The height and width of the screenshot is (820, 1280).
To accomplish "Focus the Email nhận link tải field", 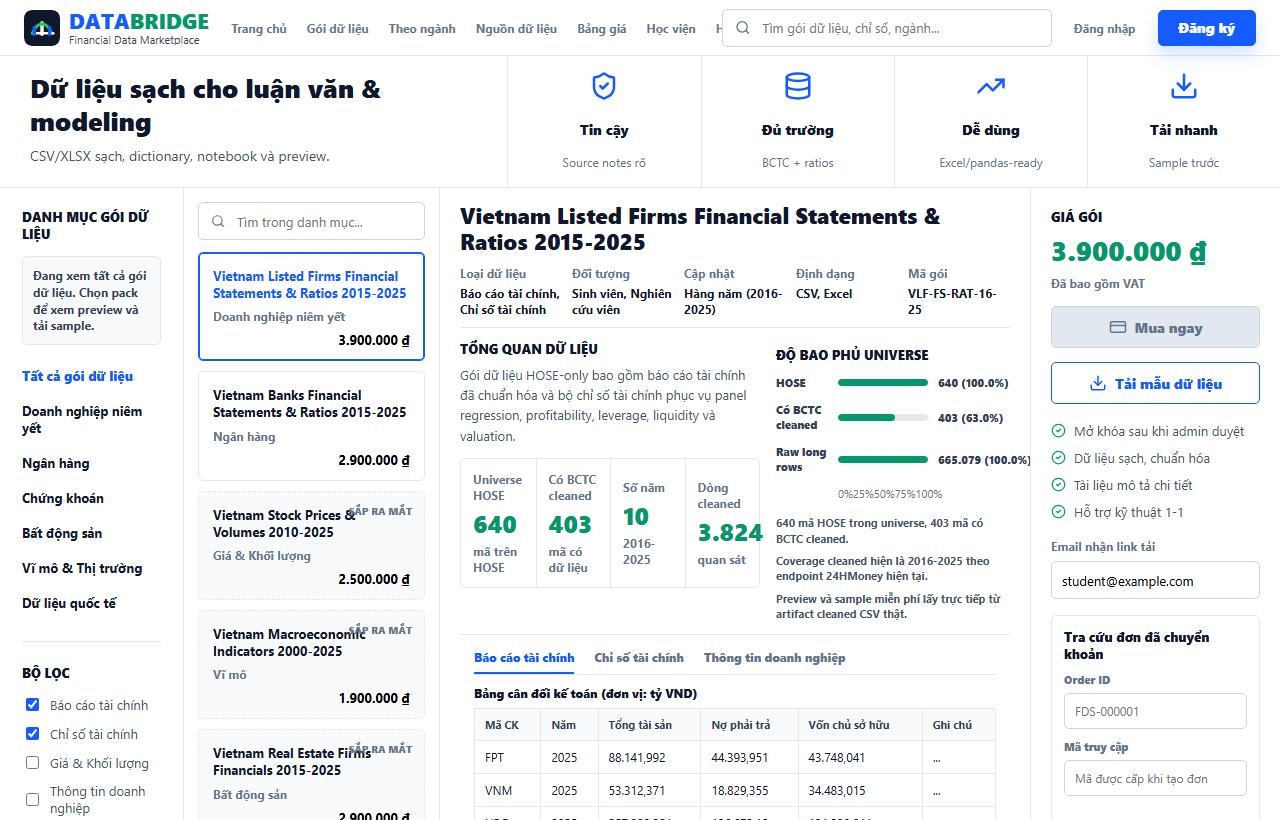I will click(1155, 581).
